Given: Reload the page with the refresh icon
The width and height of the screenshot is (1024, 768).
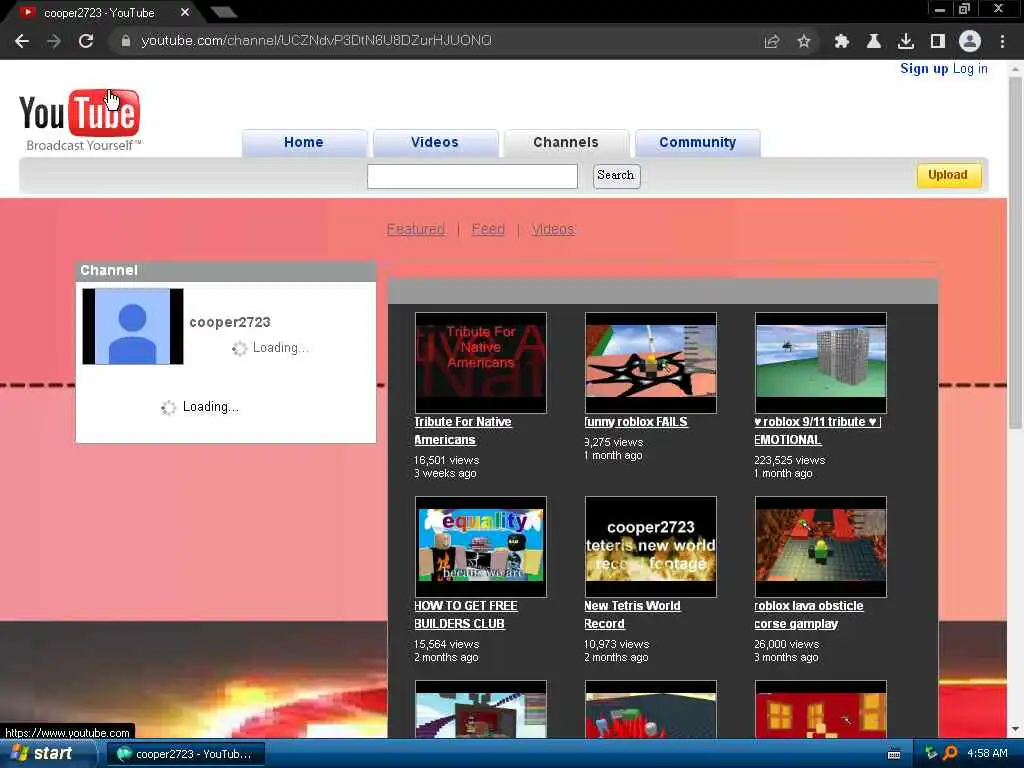Looking at the screenshot, I should pyautogui.click(x=86, y=41).
